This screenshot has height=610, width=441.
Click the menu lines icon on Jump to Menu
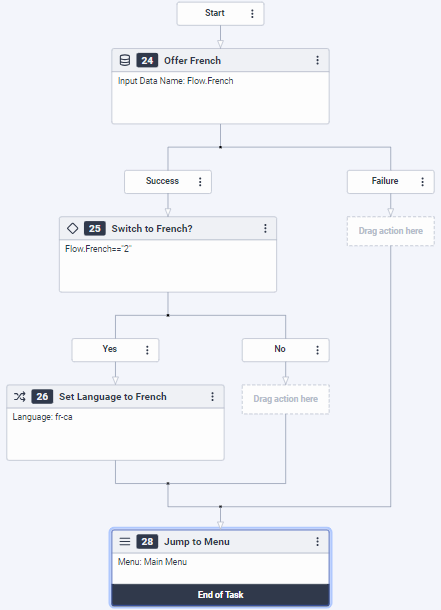(x=125, y=542)
